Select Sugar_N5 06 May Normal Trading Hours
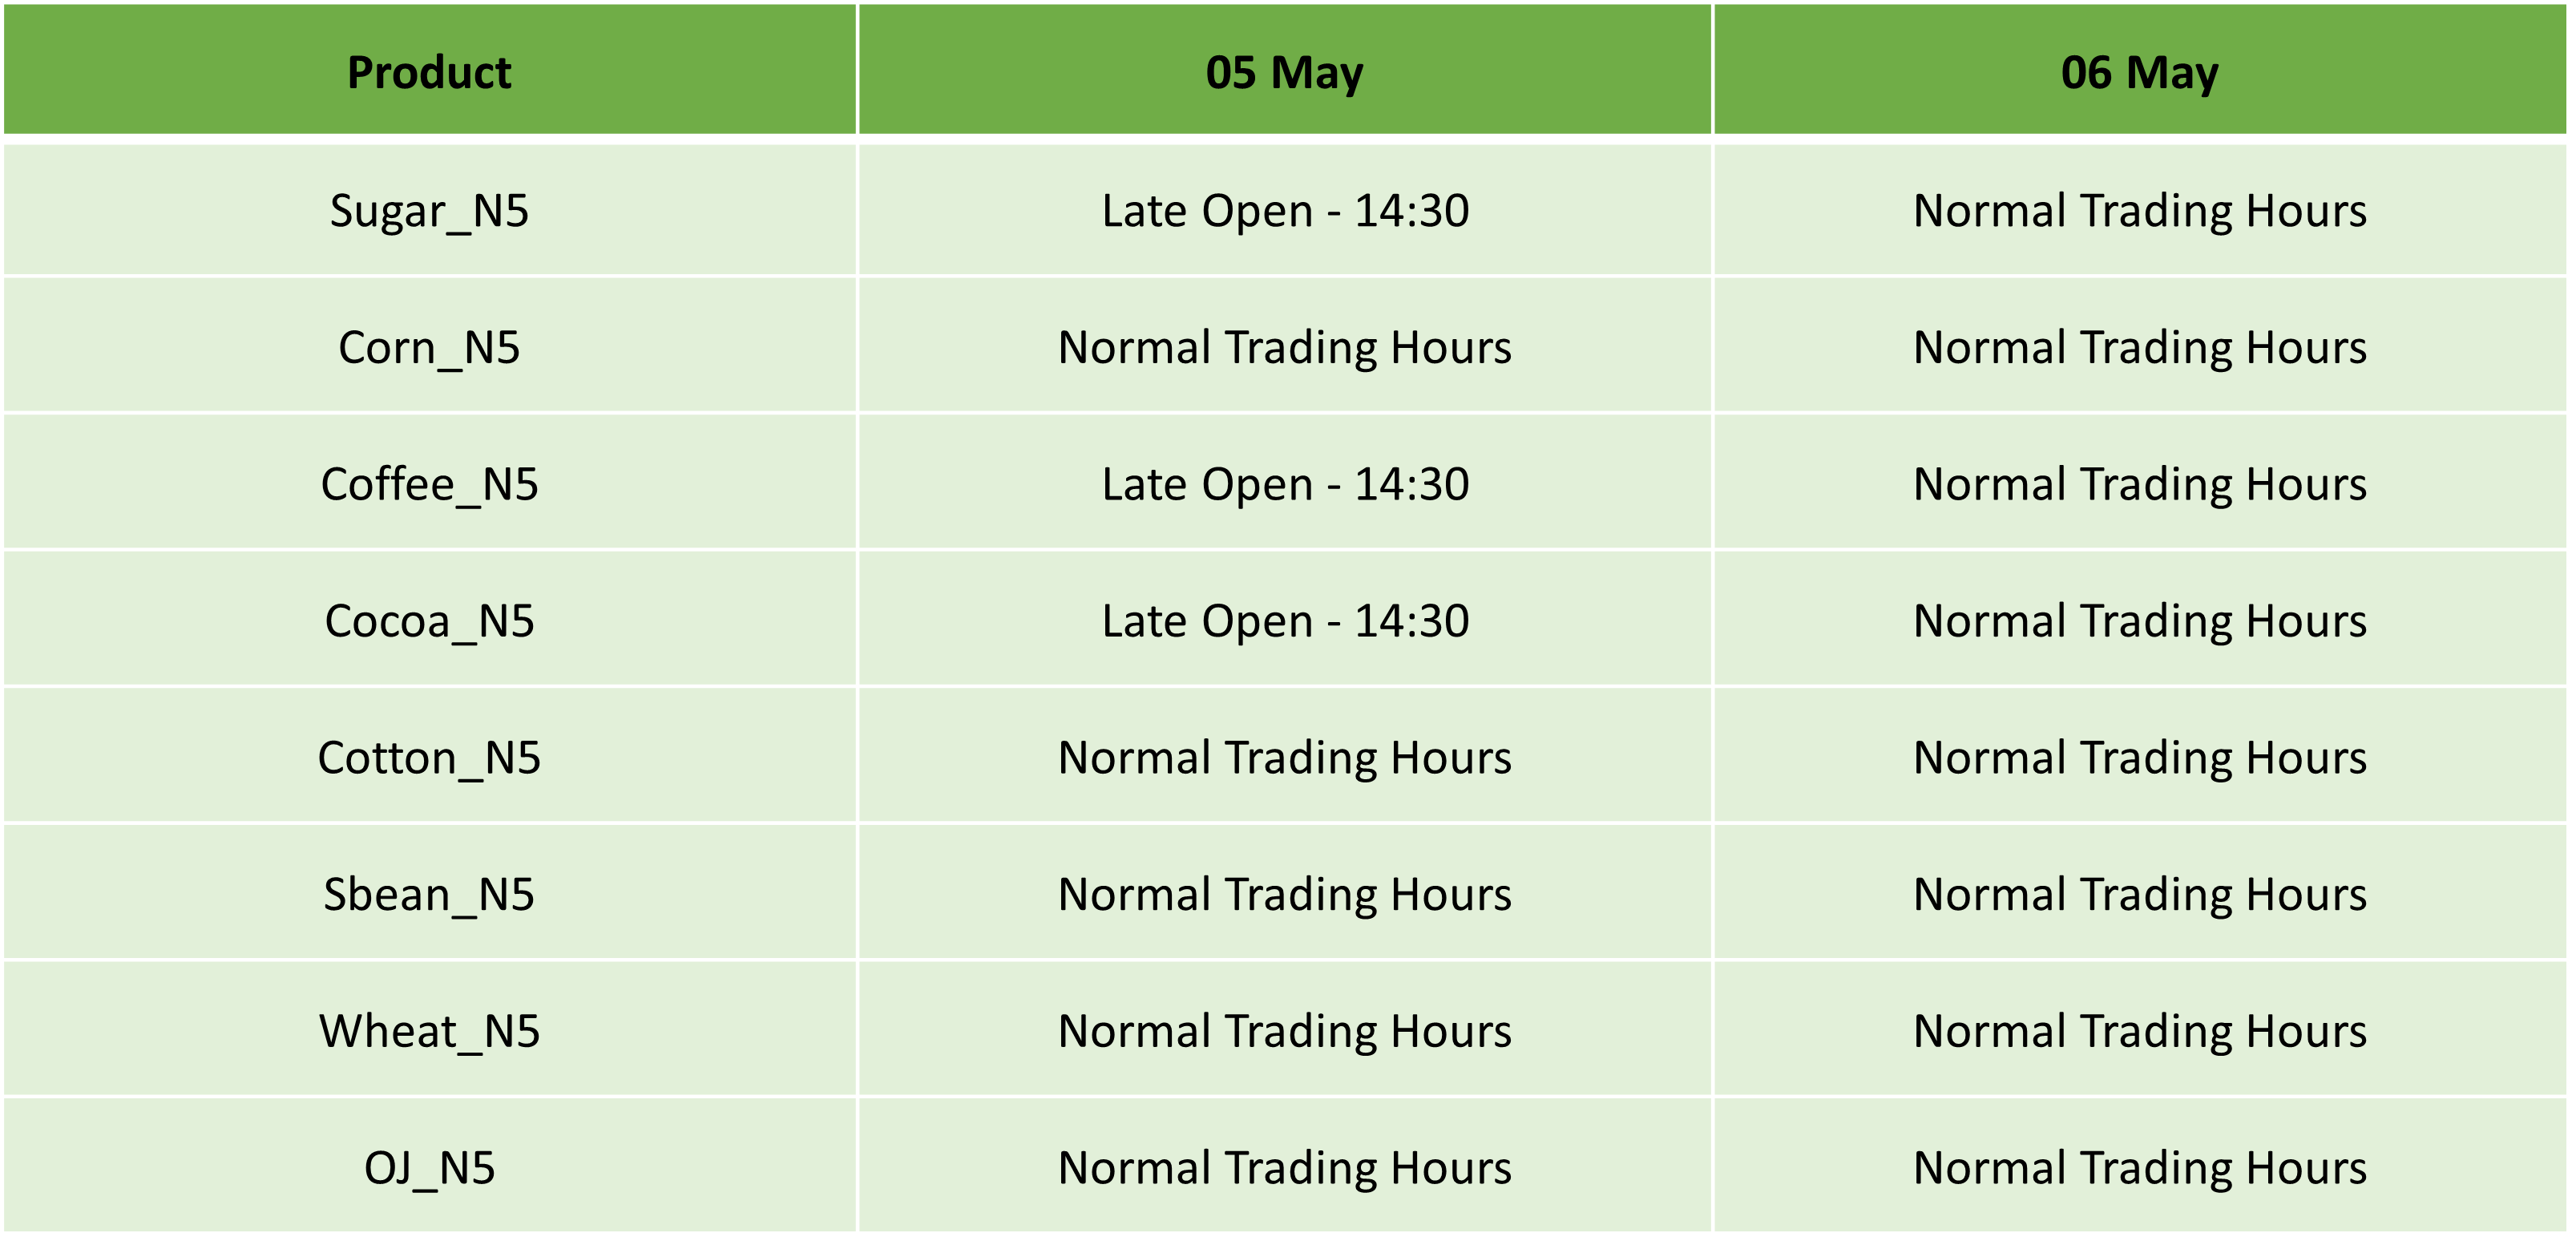This screenshot has width=2576, height=1237. (x=2140, y=210)
